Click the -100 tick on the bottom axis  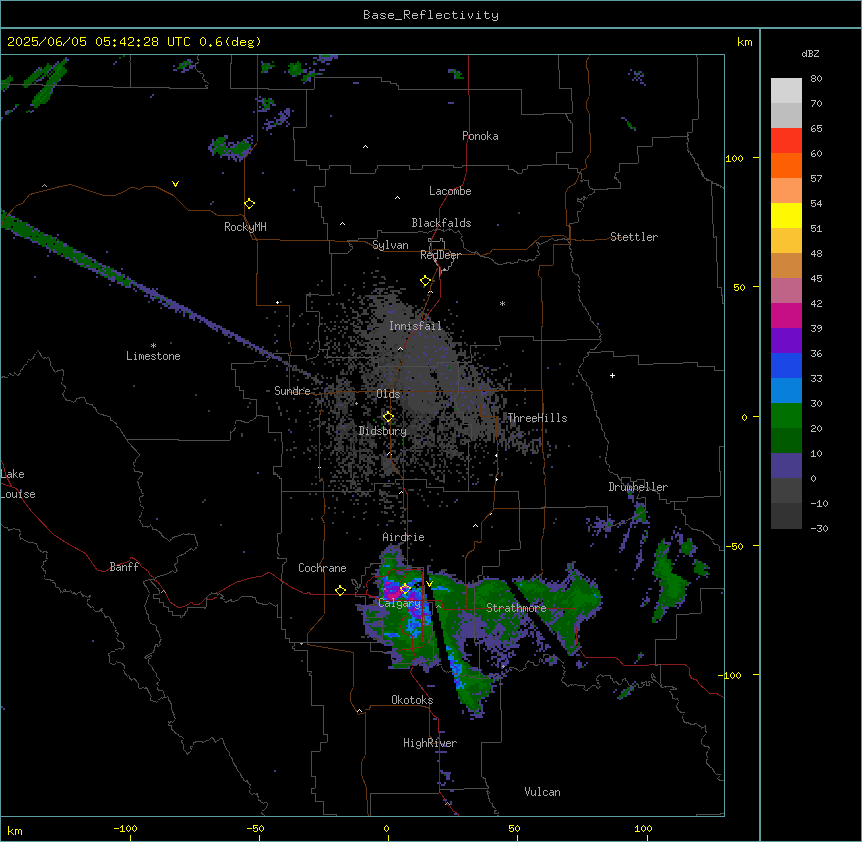point(125,828)
